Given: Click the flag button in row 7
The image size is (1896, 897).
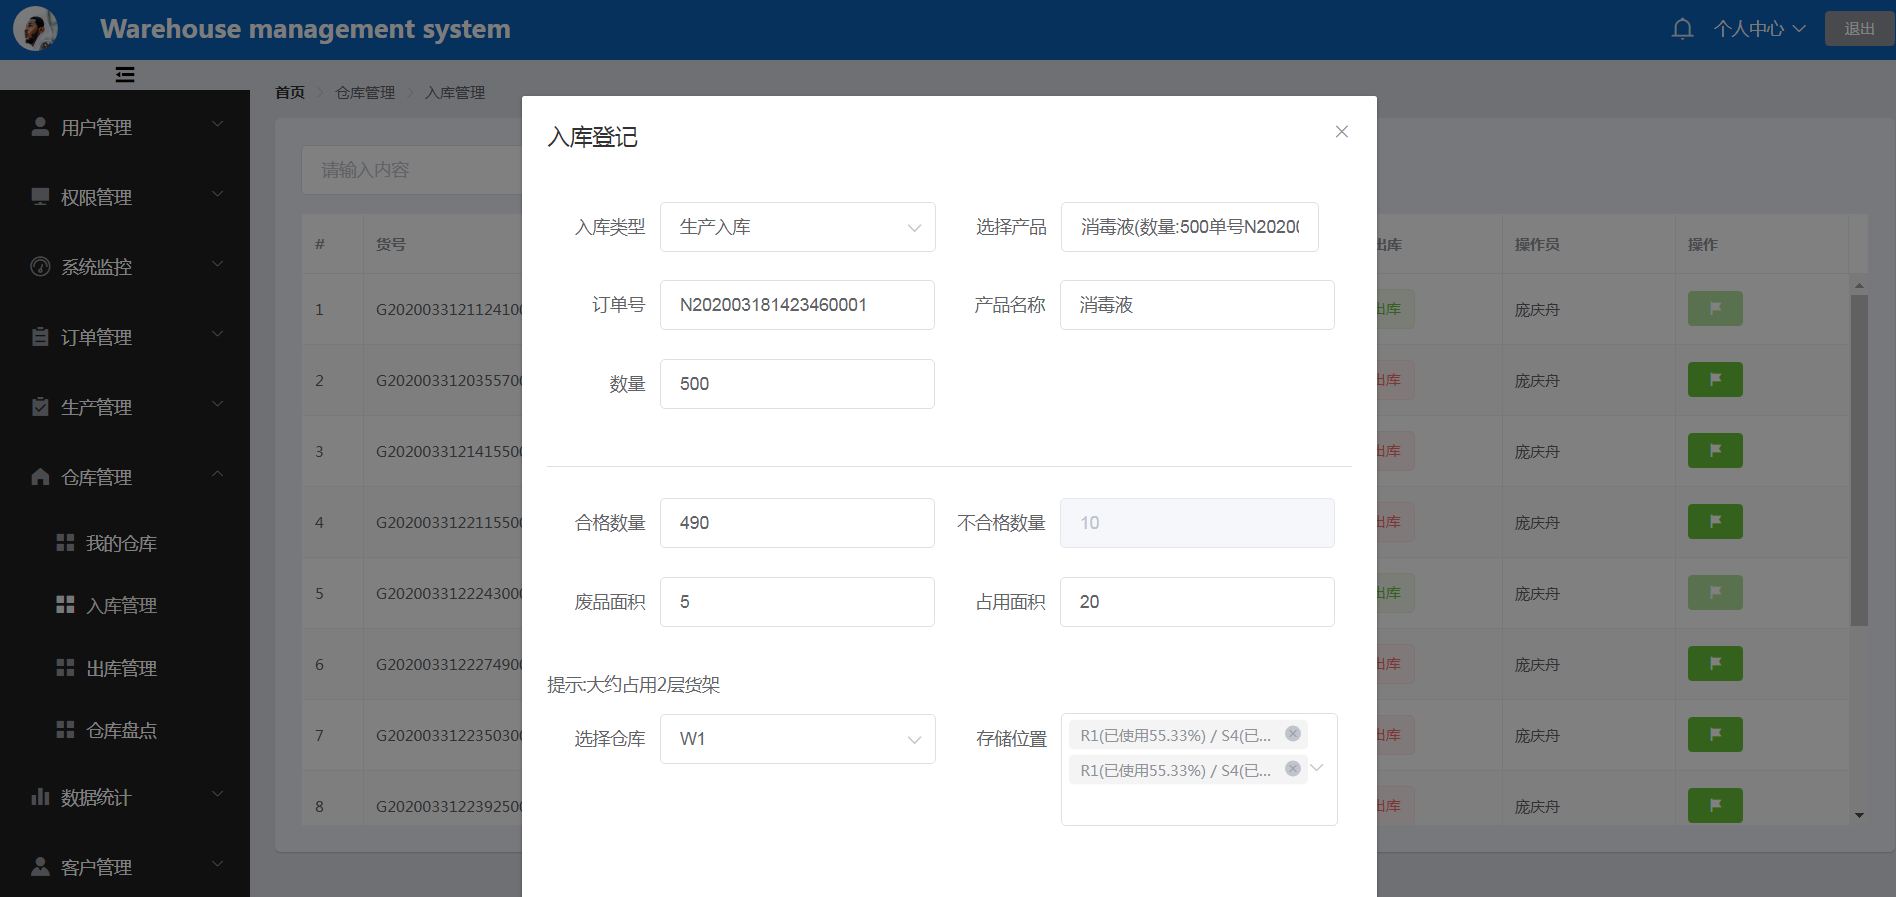Looking at the screenshot, I should pyautogui.click(x=1715, y=734).
